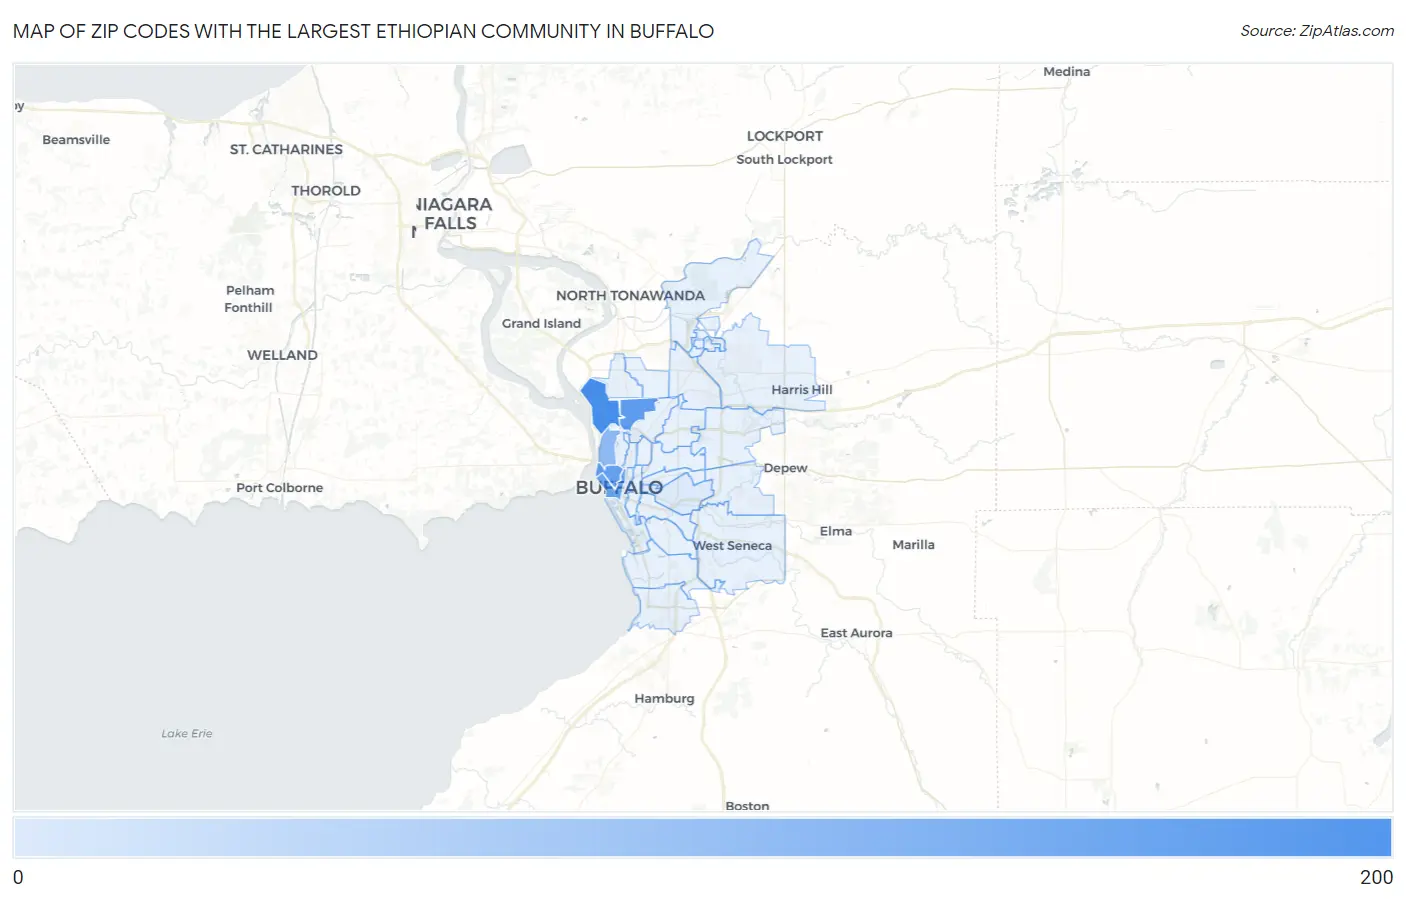Click the map title heading text
1406x899 pixels.
[x=363, y=31]
